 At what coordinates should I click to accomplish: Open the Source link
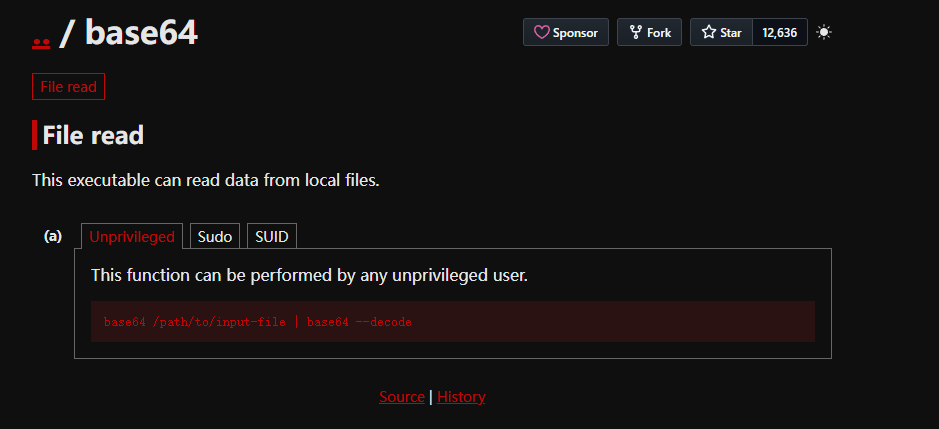coord(402,397)
